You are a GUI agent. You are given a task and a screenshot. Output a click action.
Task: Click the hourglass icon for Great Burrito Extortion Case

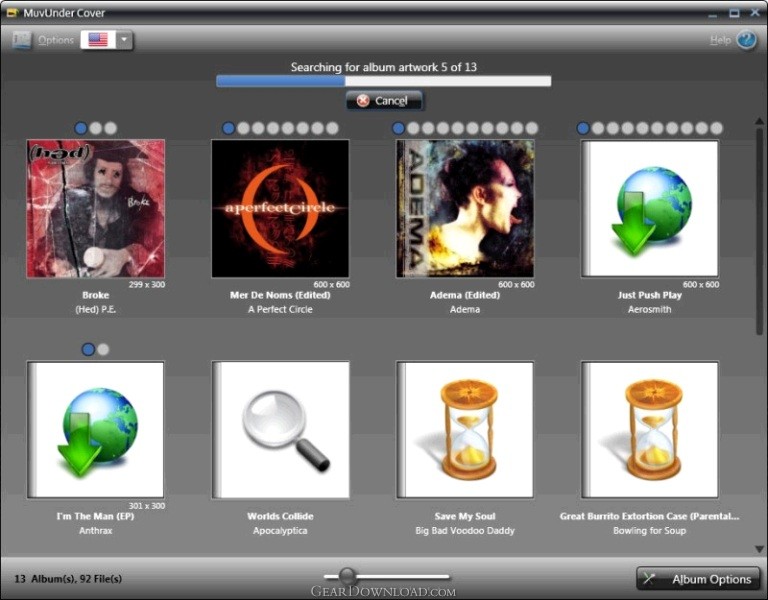[650, 430]
